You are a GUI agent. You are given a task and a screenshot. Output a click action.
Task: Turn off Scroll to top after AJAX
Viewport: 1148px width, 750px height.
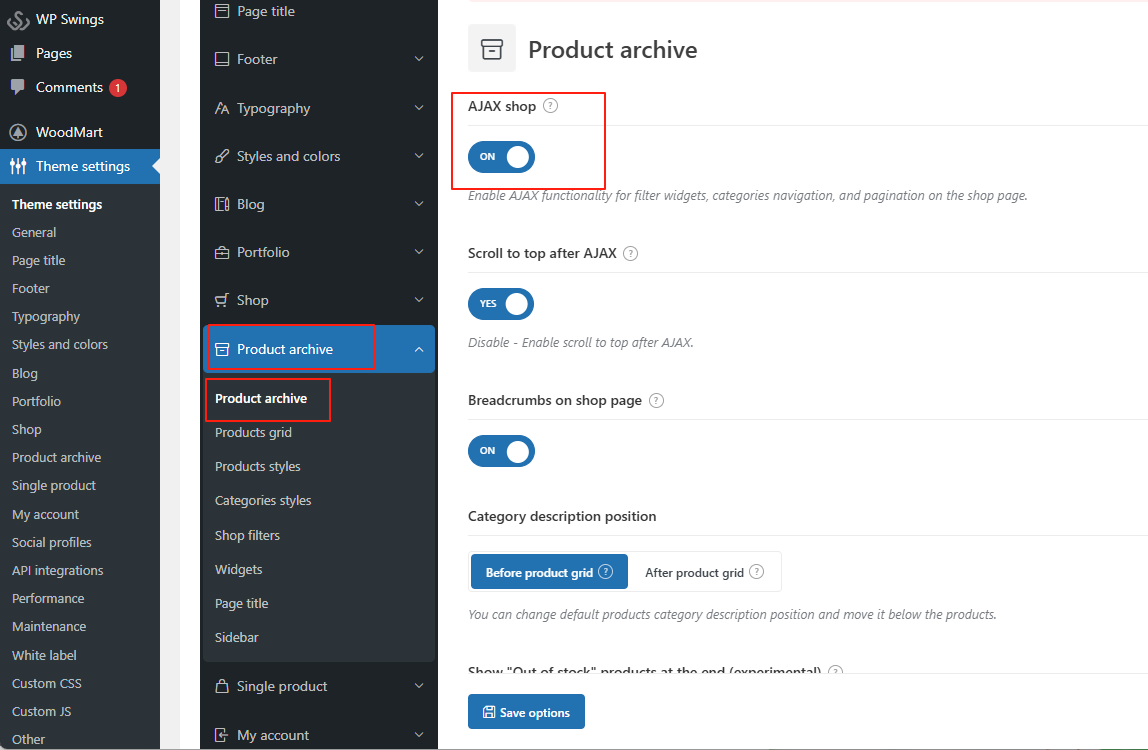(x=501, y=304)
